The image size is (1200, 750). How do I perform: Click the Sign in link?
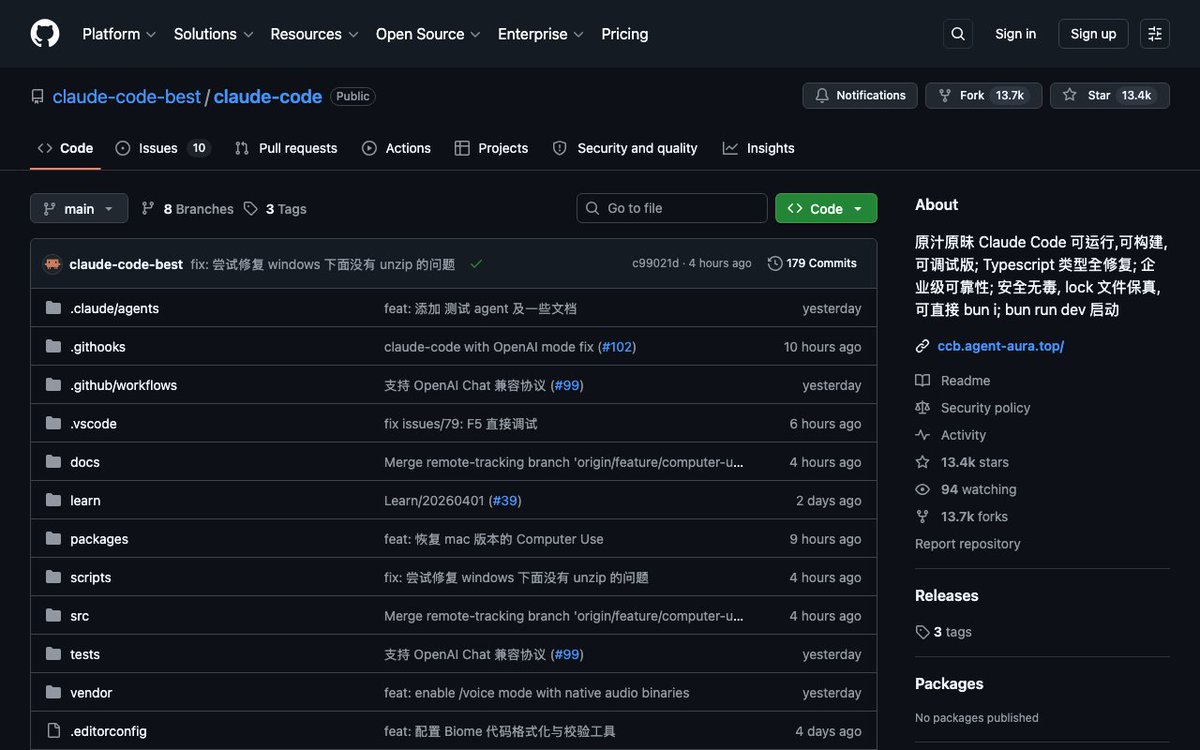click(1015, 34)
